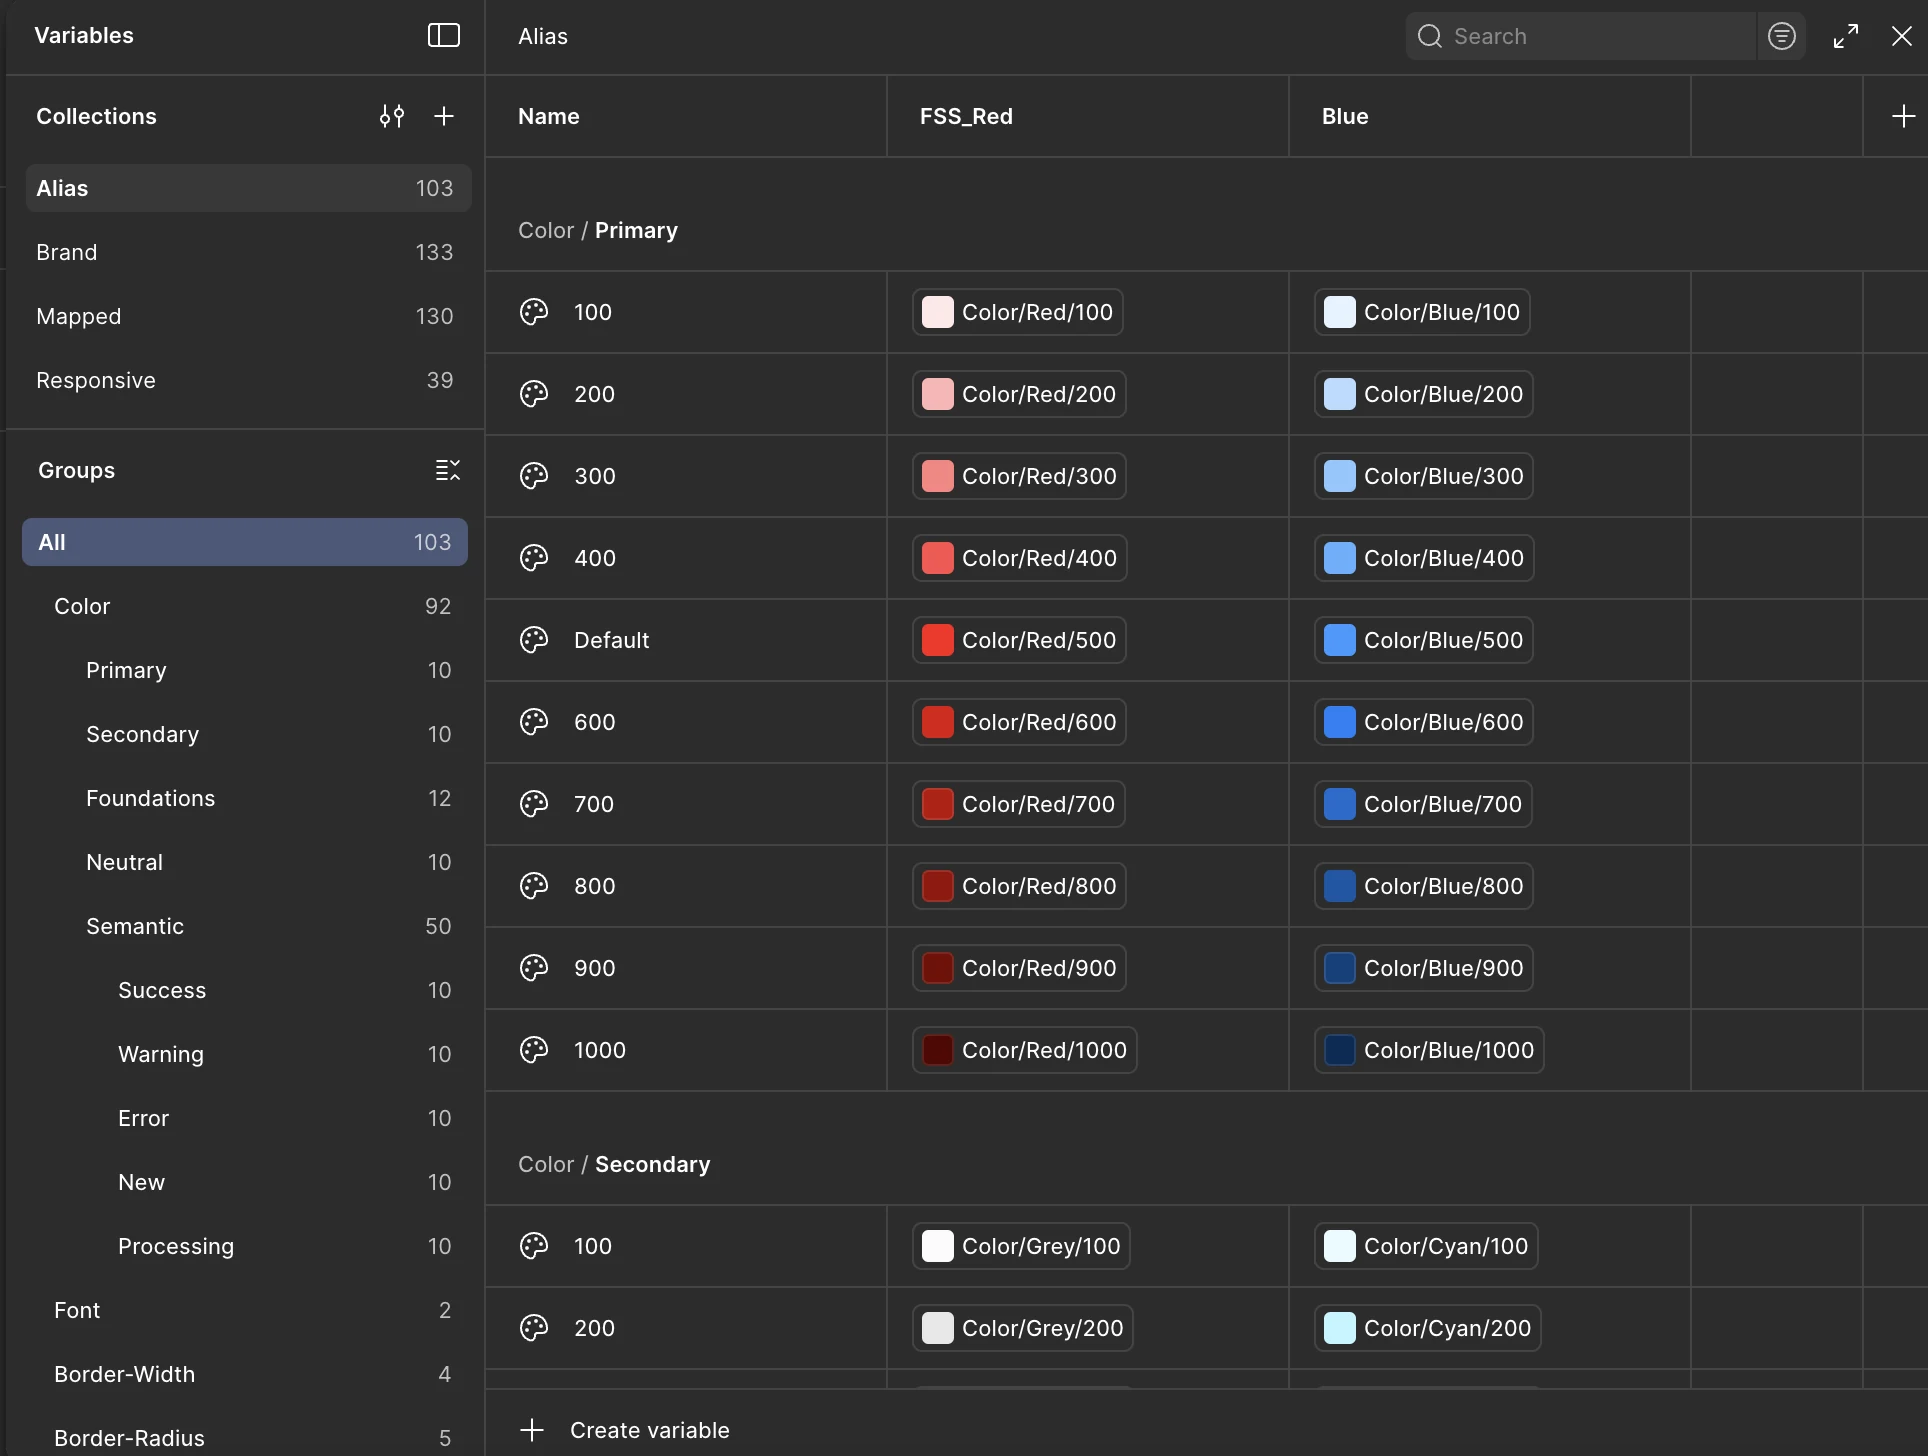Open the Responsive collection
Viewport: 1928px width, 1456px height.
coord(248,380)
